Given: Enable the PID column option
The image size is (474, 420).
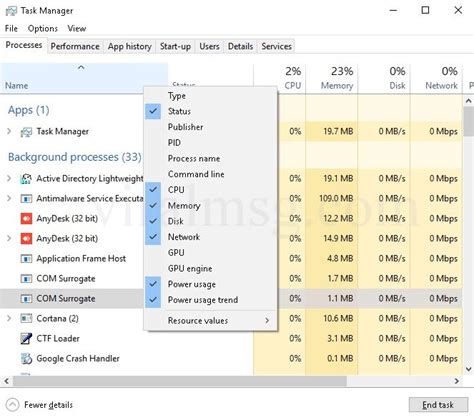Looking at the screenshot, I should 211,143.
